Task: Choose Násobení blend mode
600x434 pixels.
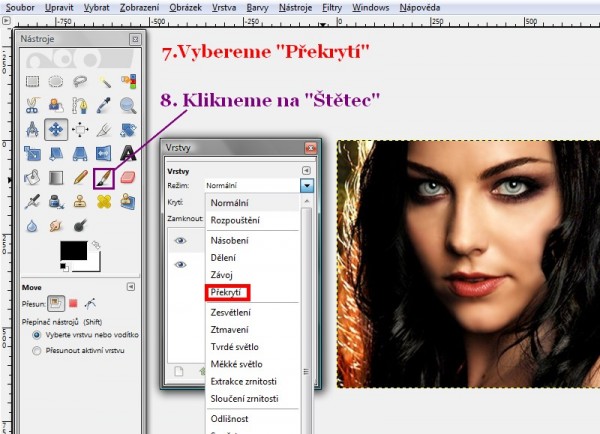Action: pyautogui.click(x=230, y=240)
